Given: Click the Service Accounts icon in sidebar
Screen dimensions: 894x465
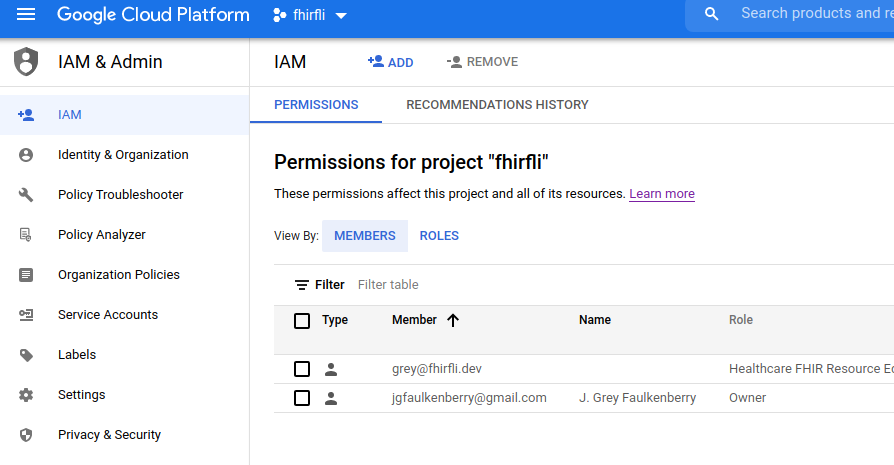Looking at the screenshot, I should (x=26, y=315).
